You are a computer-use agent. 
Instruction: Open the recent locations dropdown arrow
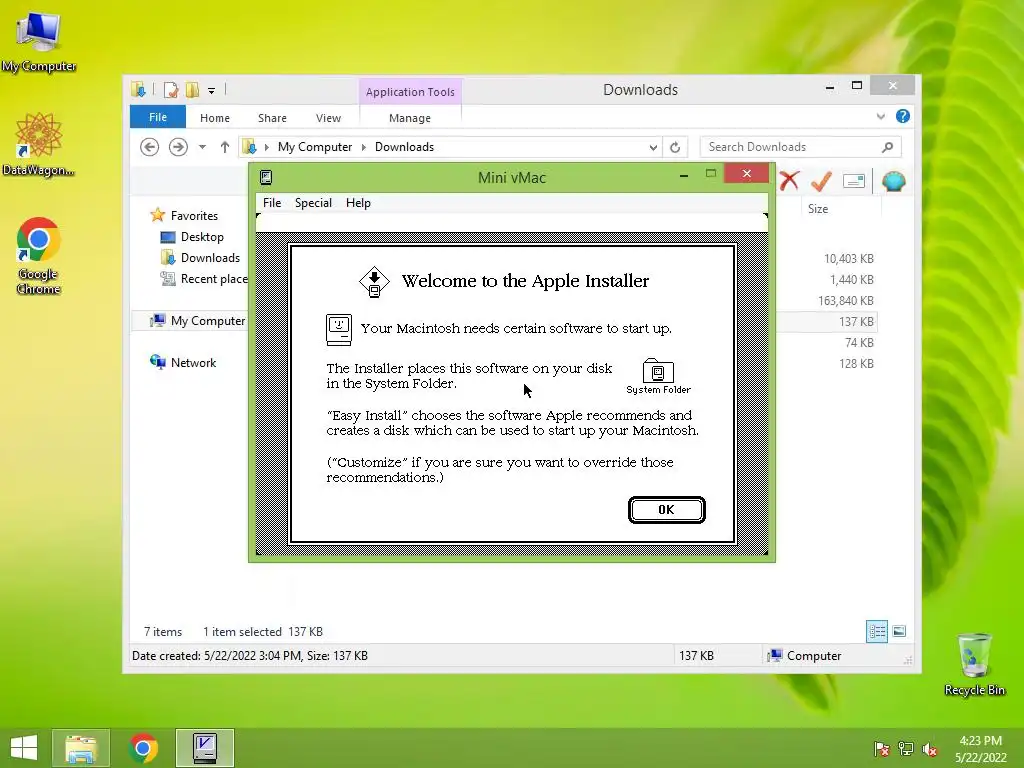coord(202,147)
